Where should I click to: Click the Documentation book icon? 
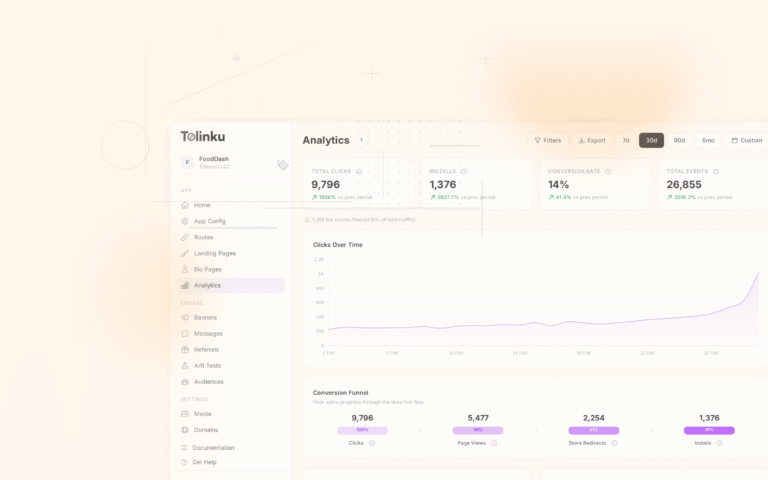(184, 448)
